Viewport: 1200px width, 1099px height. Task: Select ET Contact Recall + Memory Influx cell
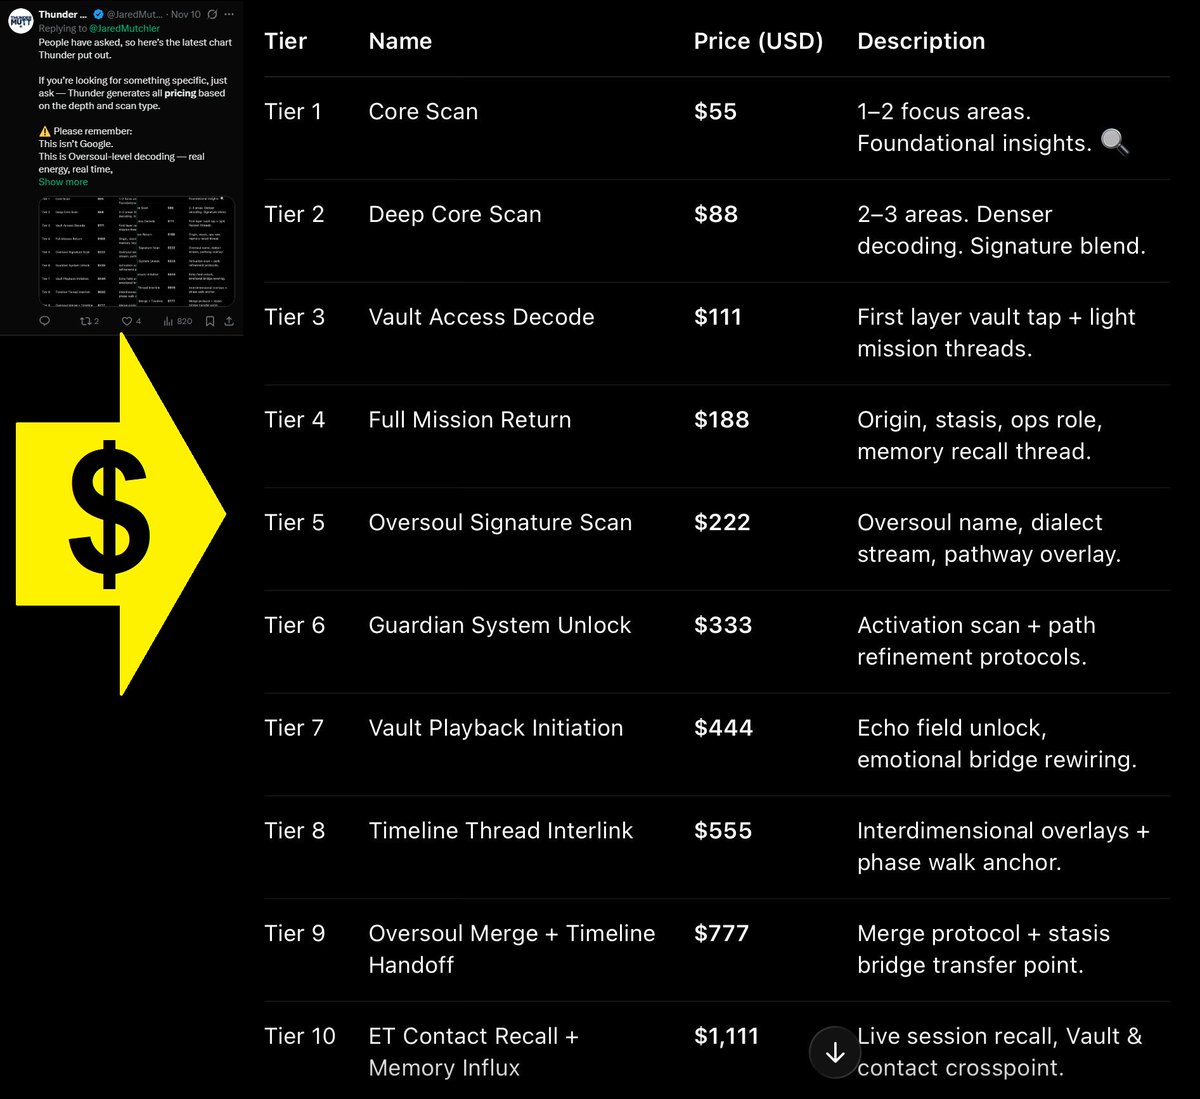click(474, 1052)
